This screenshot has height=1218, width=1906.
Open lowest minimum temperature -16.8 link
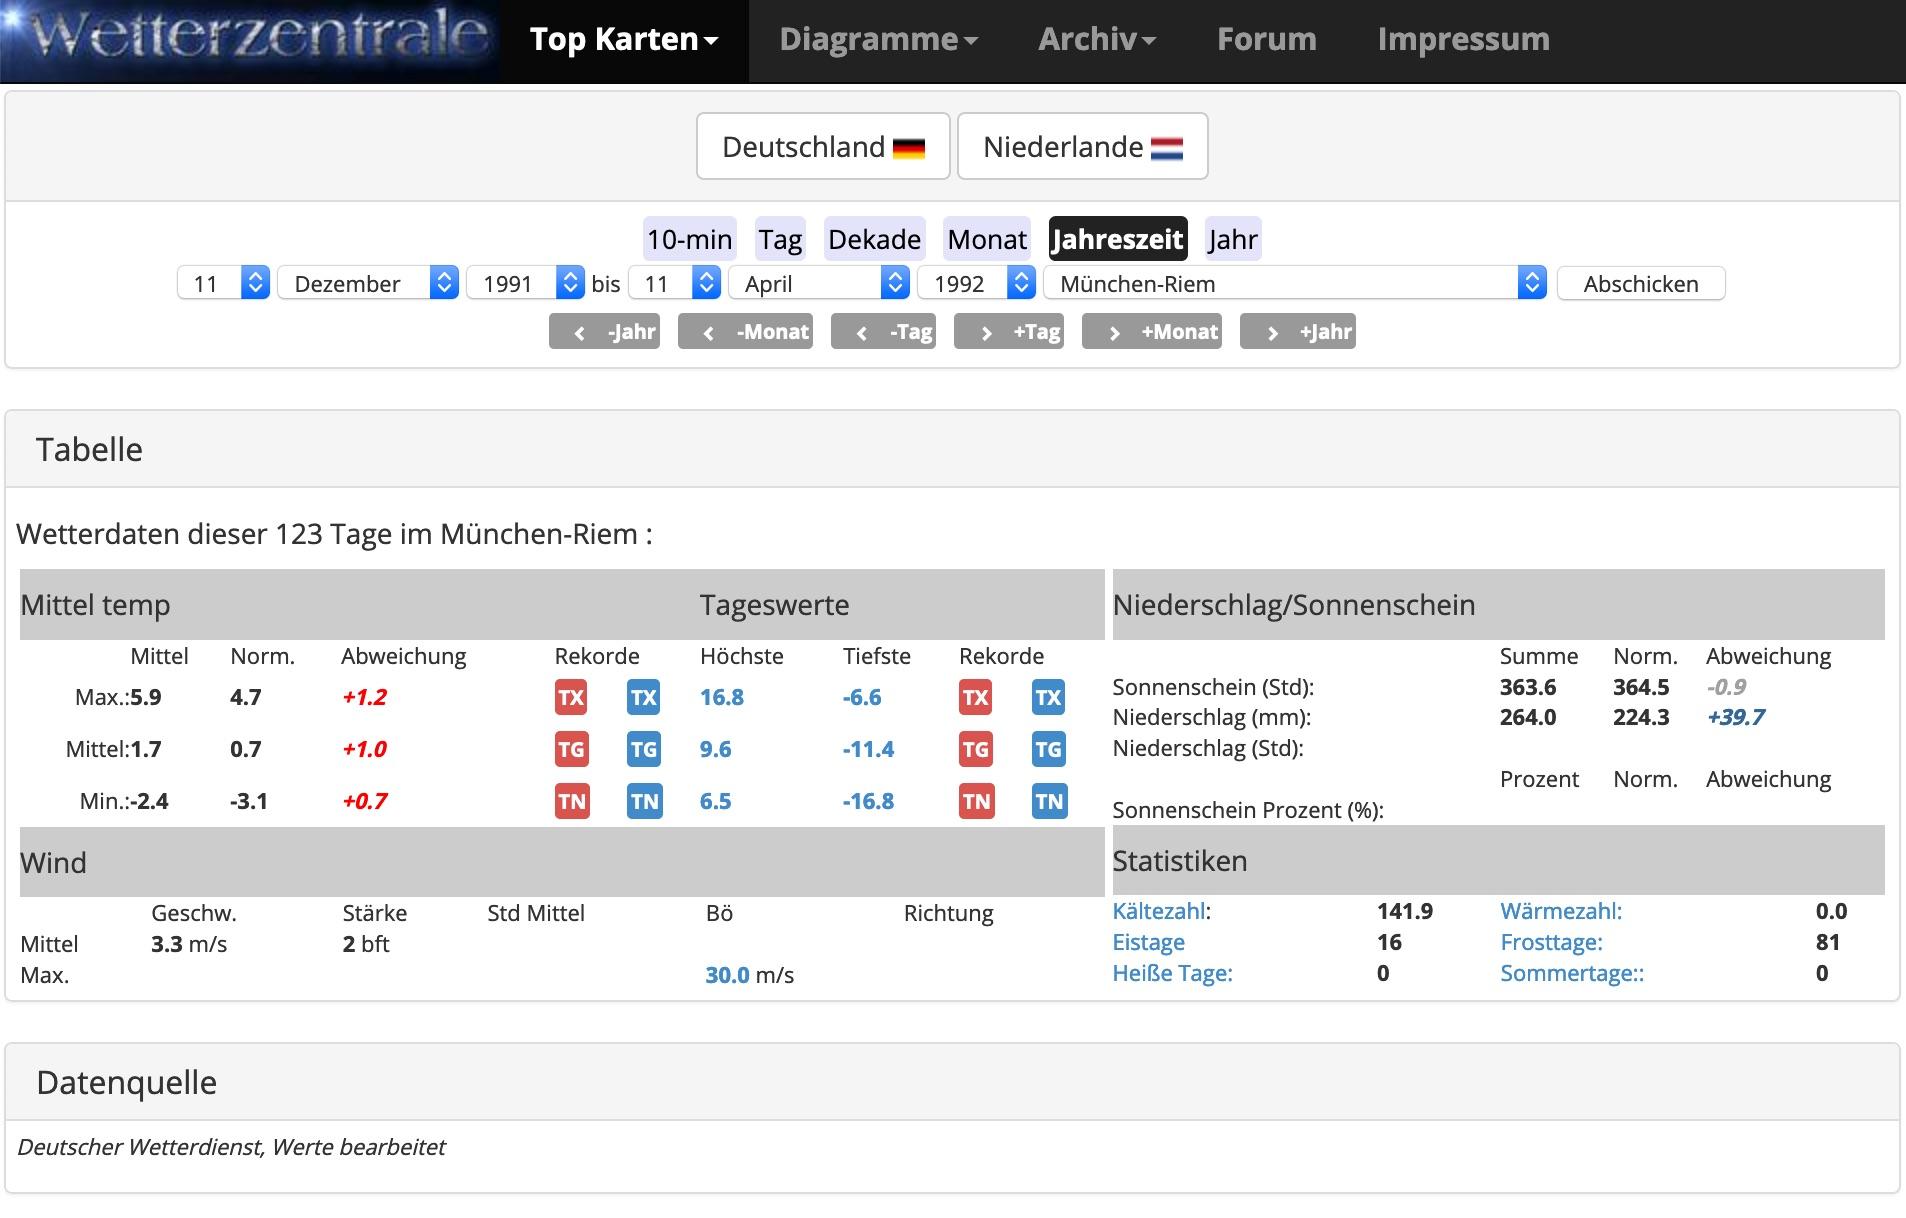point(868,801)
